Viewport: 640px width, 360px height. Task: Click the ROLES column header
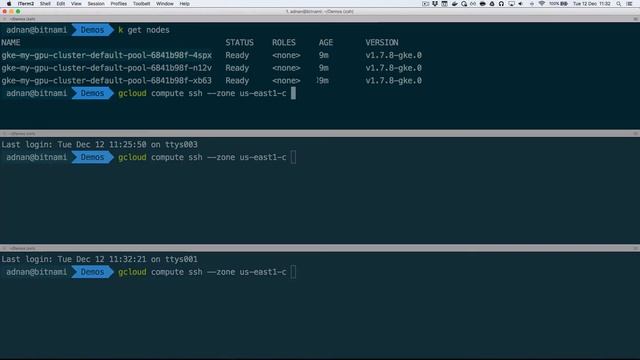click(x=284, y=42)
